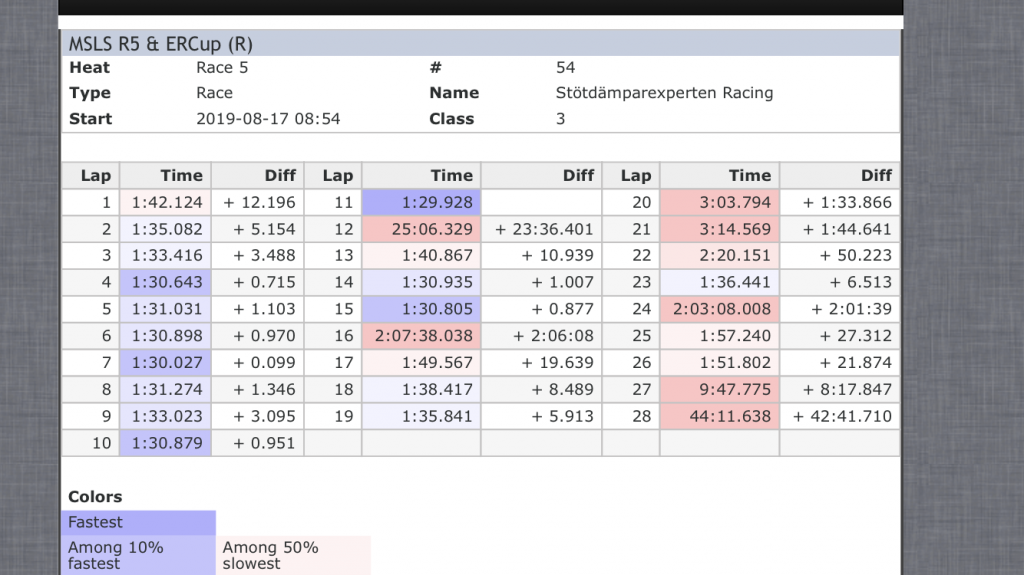
Task: Click lap 1 diff + 12.196
Action: coord(258,203)
